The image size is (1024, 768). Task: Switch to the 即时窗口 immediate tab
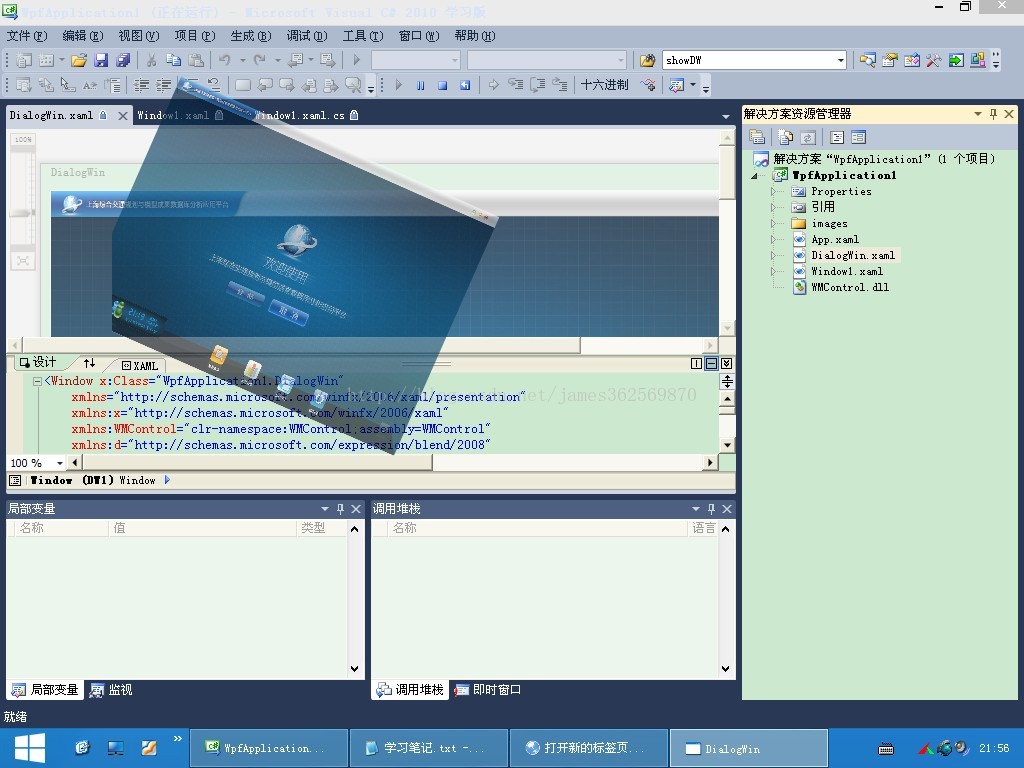coord(487,690)
